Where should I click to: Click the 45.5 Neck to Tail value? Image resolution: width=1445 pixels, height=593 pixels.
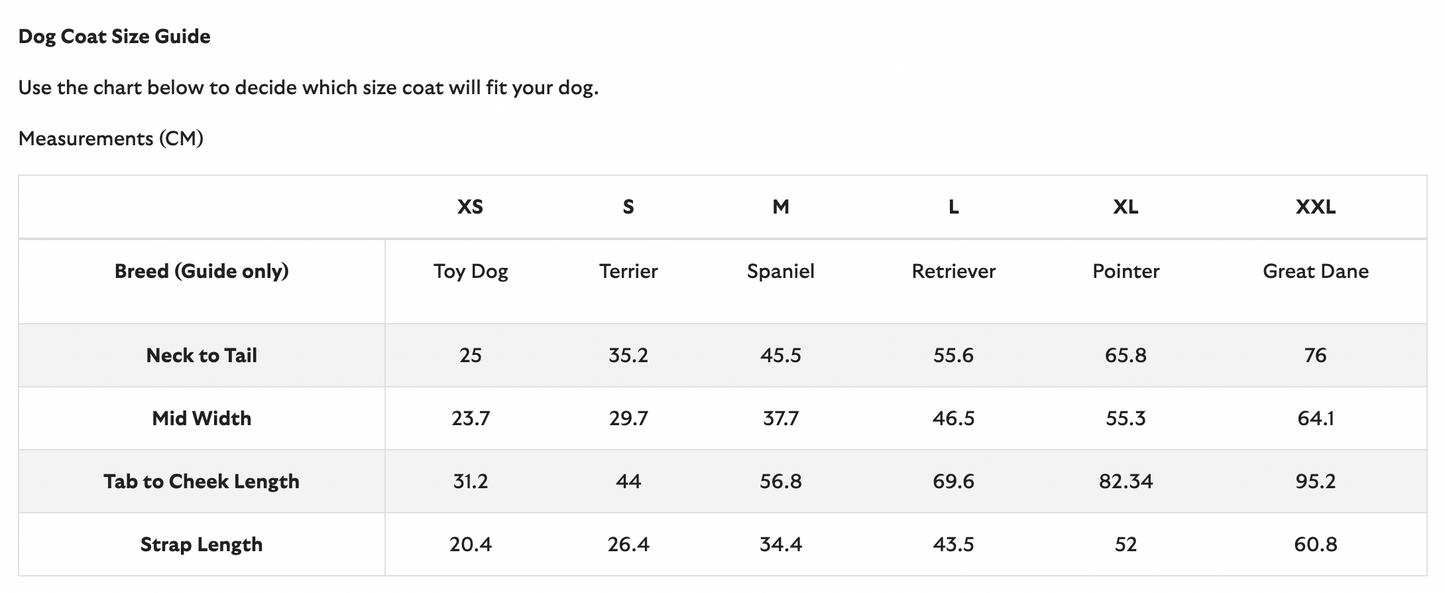(x=781, y=355)
